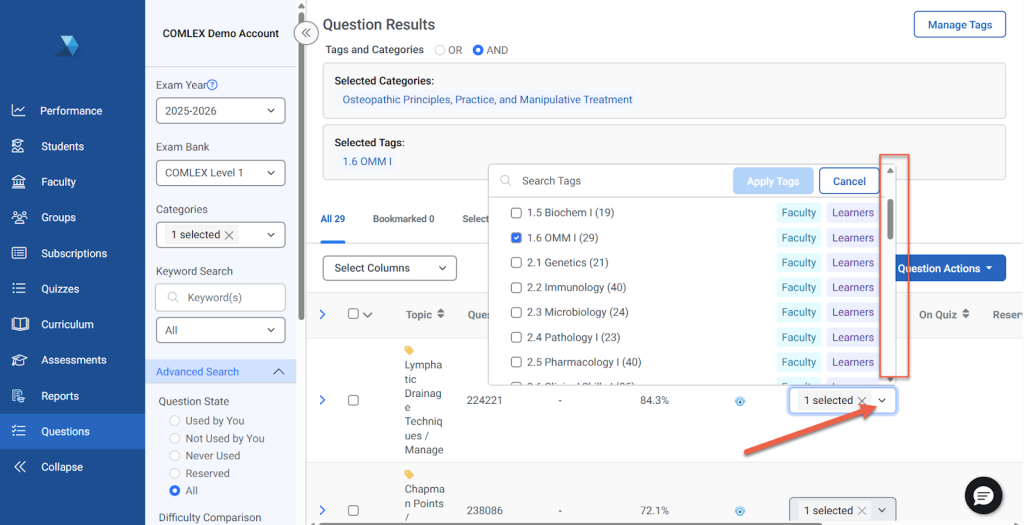Screen dimensions: 1024x525
Task: Select the OR radio button
Action: click(440, 50)
